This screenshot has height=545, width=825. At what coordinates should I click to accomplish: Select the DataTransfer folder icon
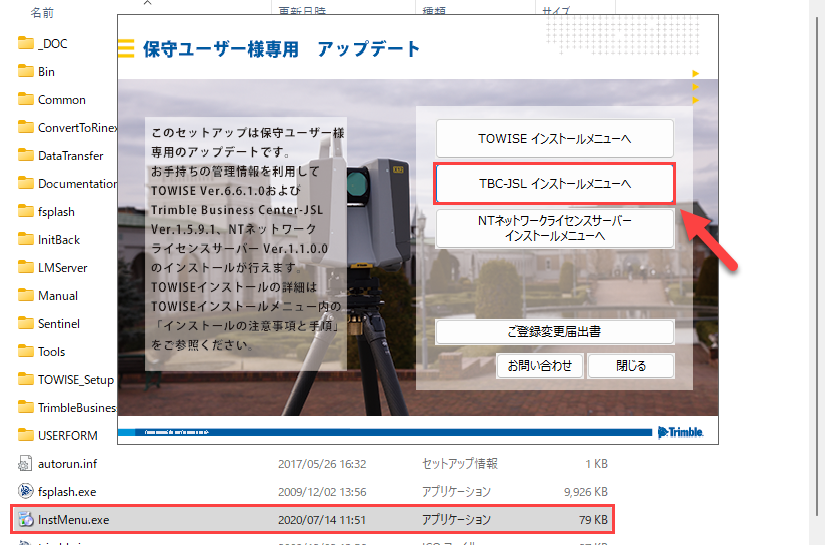(26, 155)
